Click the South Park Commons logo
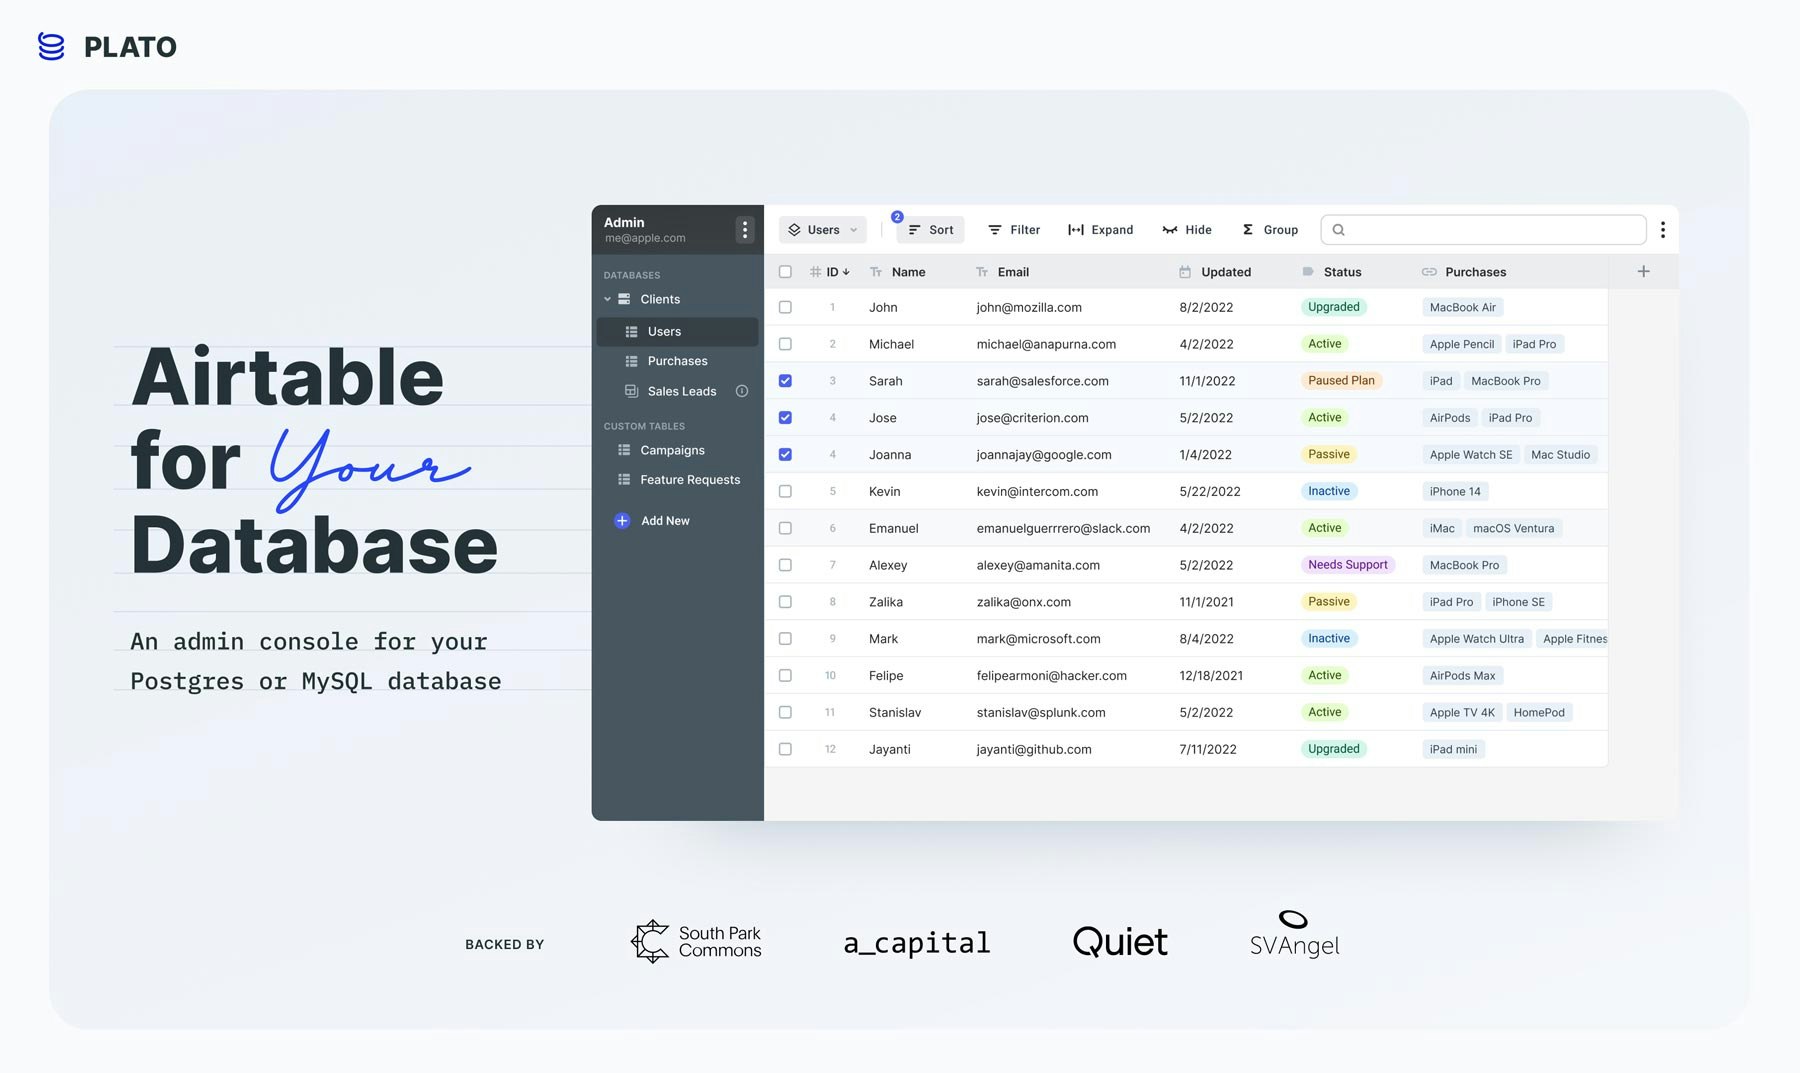The width and height of the screenshot is (1800, 1073). [x=696, y=941]
